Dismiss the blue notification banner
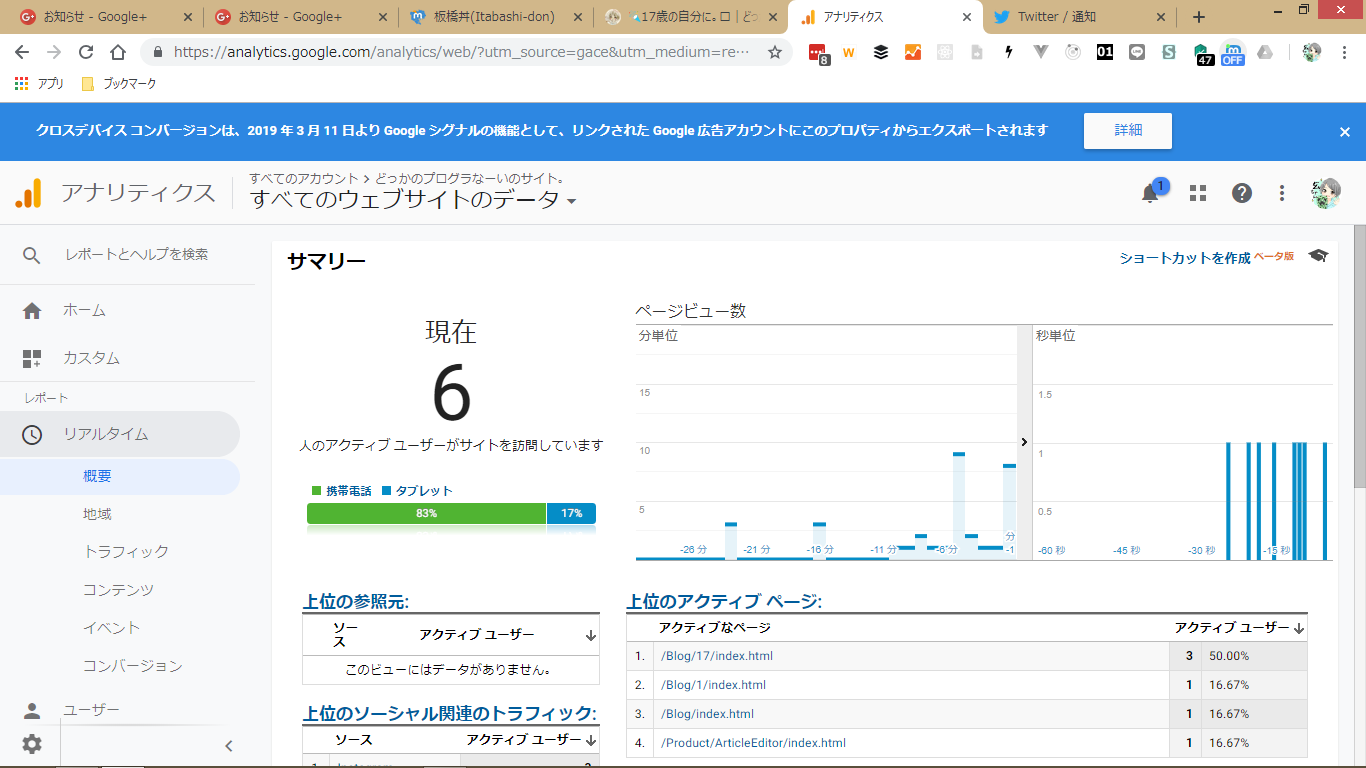Screen dimensions: 1366x768 pyautogui.click(x=1345, y=131)
